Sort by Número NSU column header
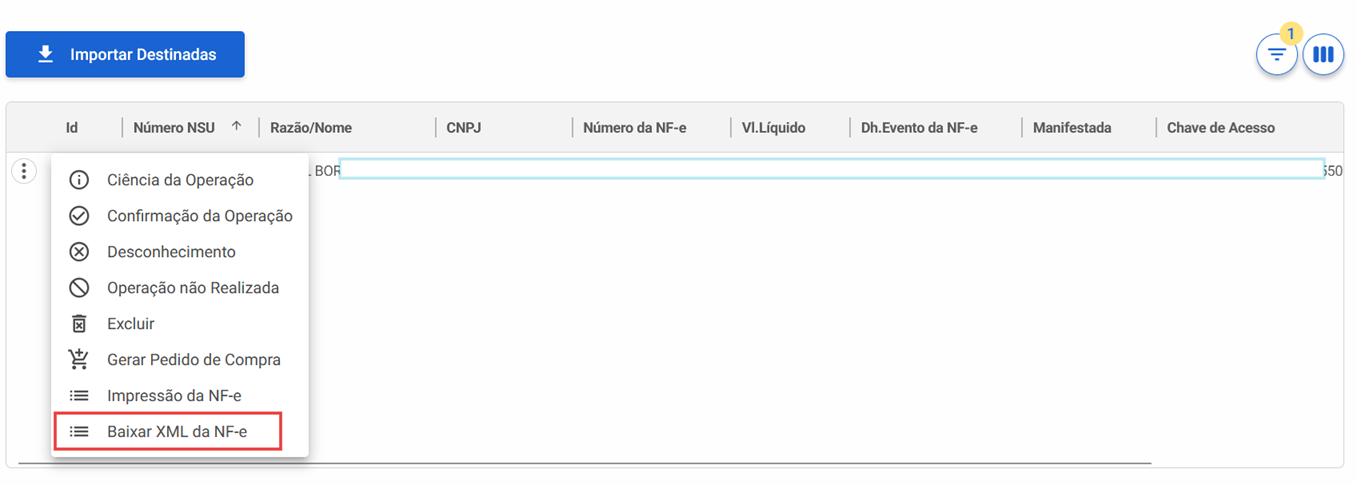Viewport: 1360px width, 485px height. pos(173,128)
